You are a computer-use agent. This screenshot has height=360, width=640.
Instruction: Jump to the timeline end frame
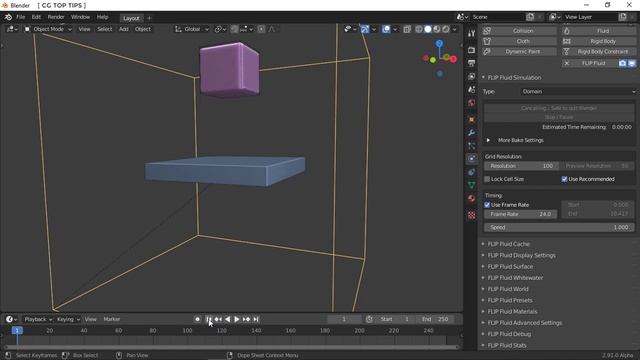(256, 319)
